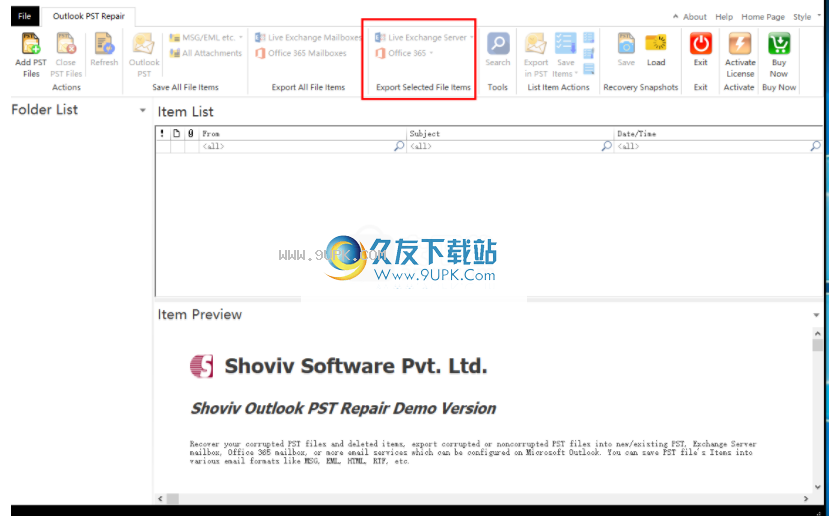Click top small list icon in List Item Actions
Viewport: 829px width, 516px height.
[588, 38]
